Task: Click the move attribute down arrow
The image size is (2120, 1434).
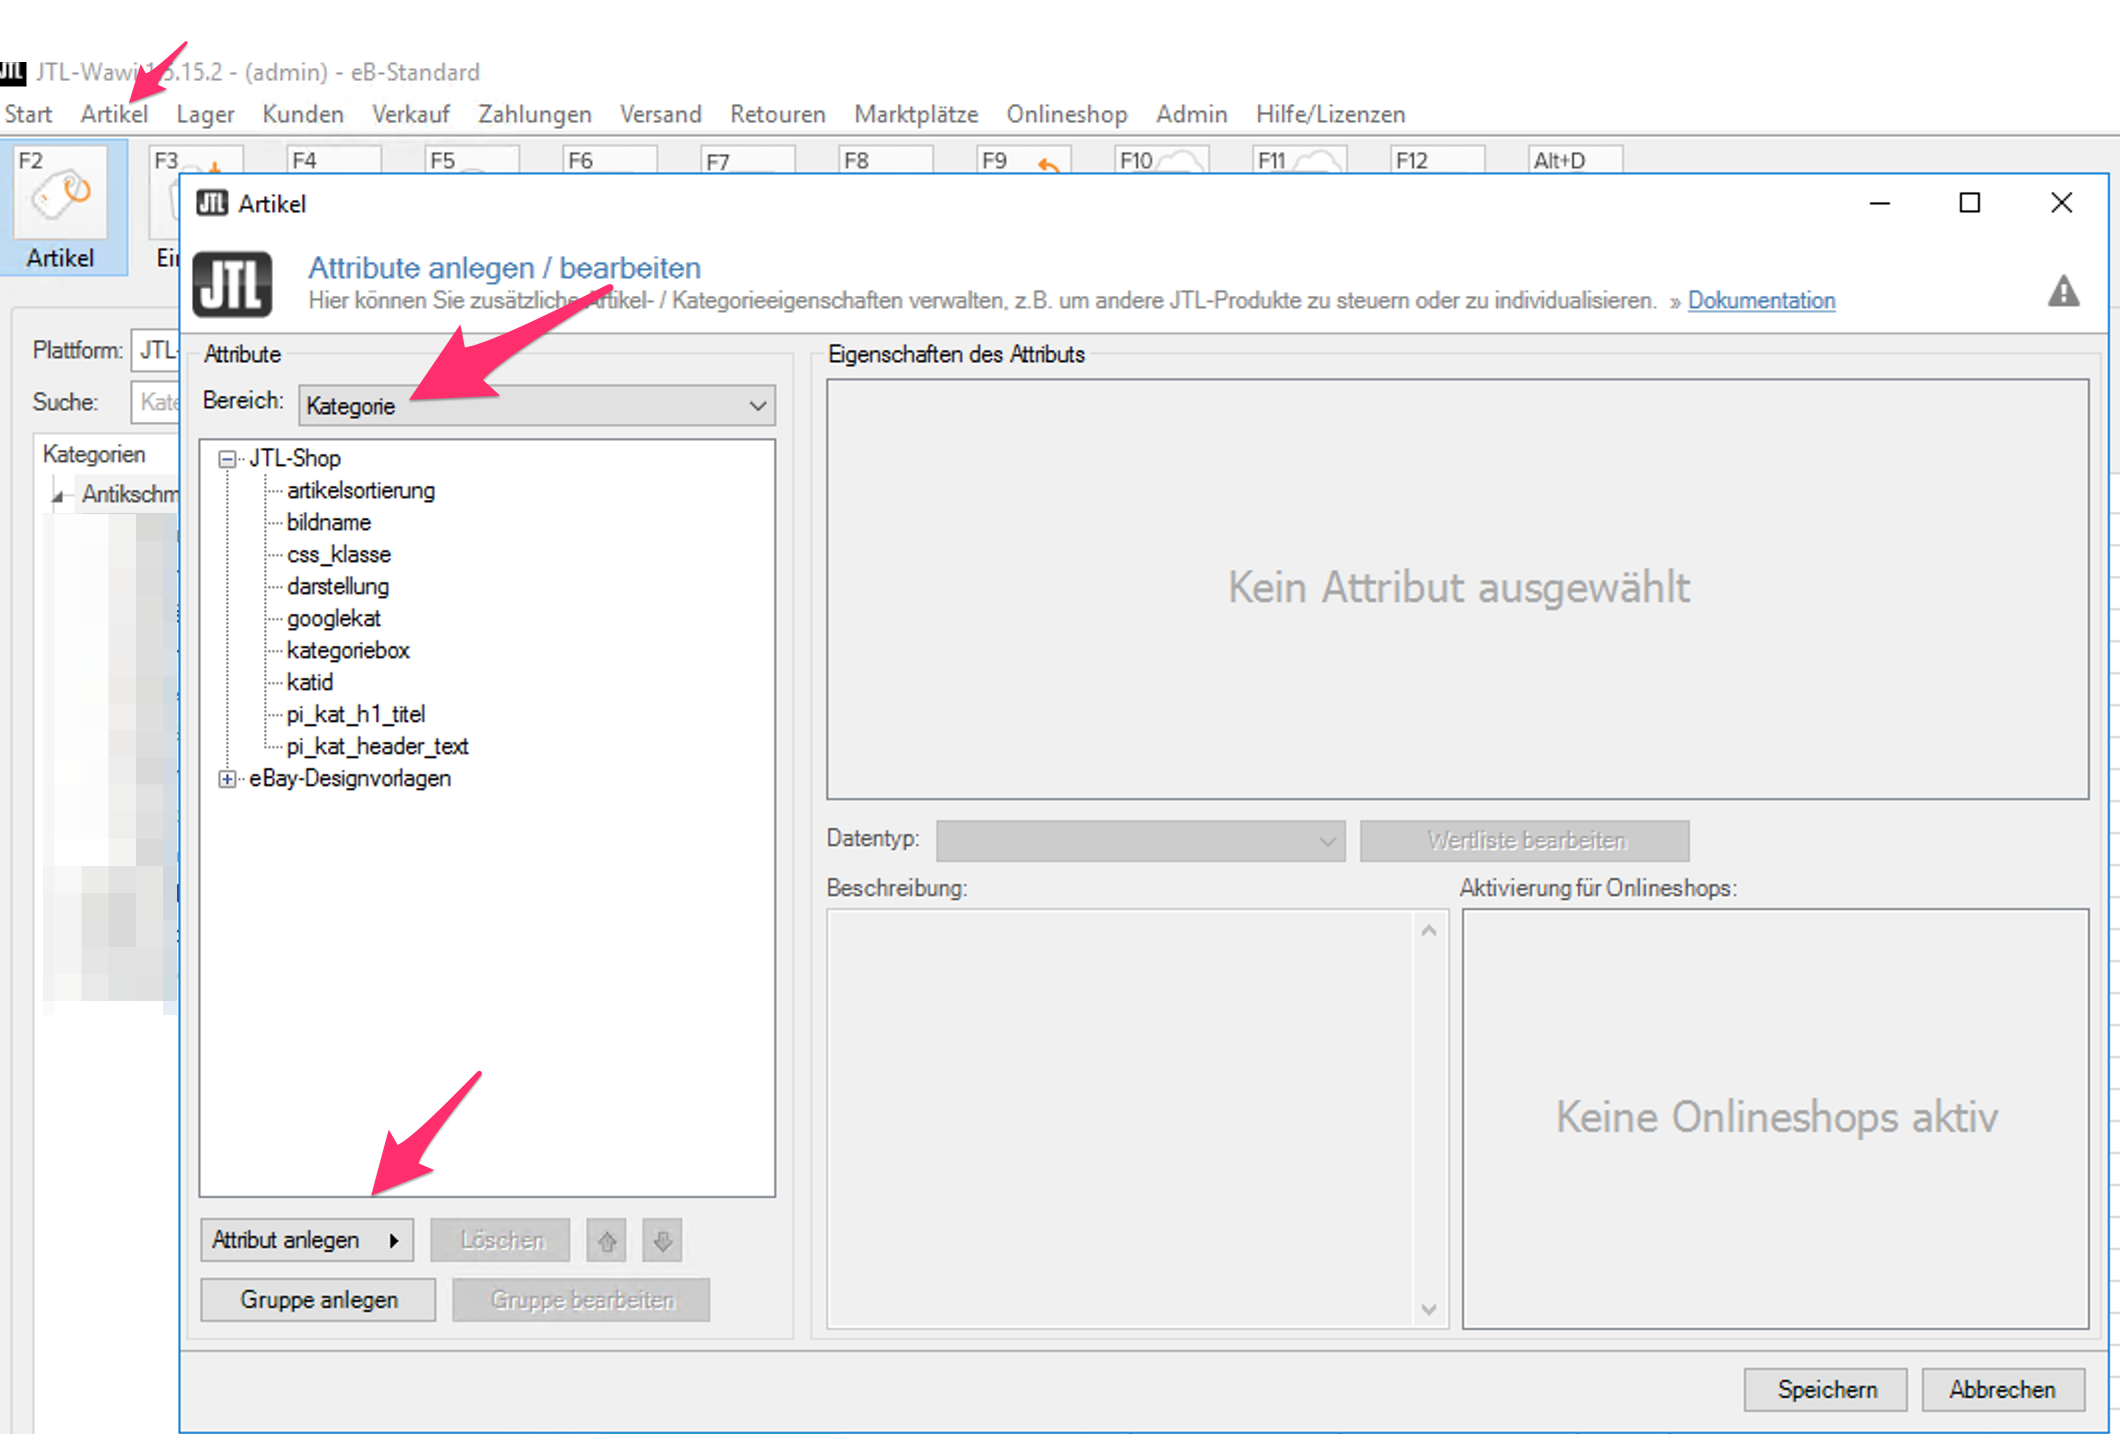Action: pyautogui.click(x=662, y=1241)
